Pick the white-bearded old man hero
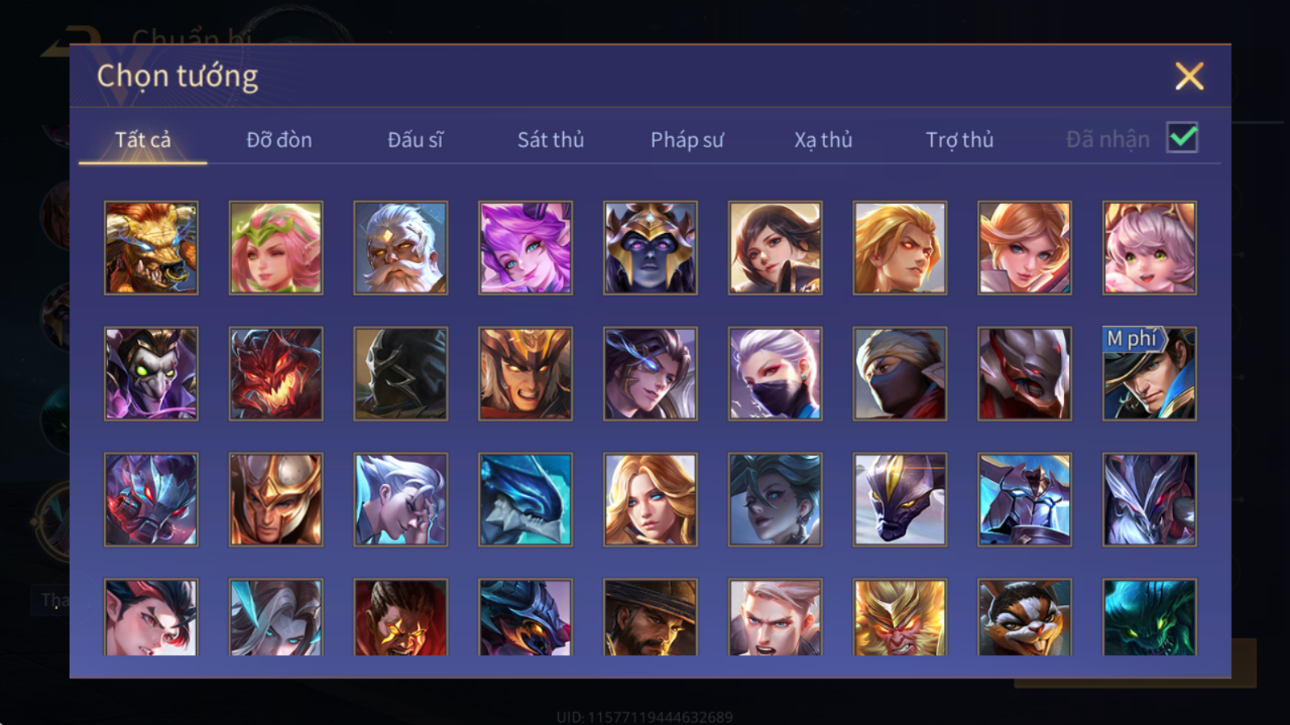 click(x=400, y=248)
